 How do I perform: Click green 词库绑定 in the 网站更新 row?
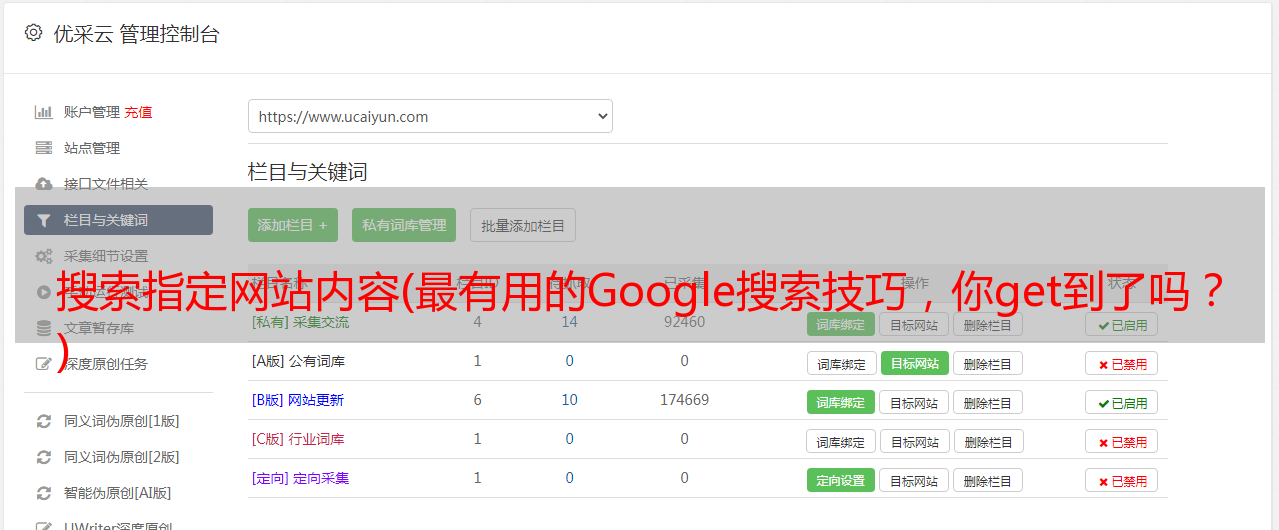point(841,402)
